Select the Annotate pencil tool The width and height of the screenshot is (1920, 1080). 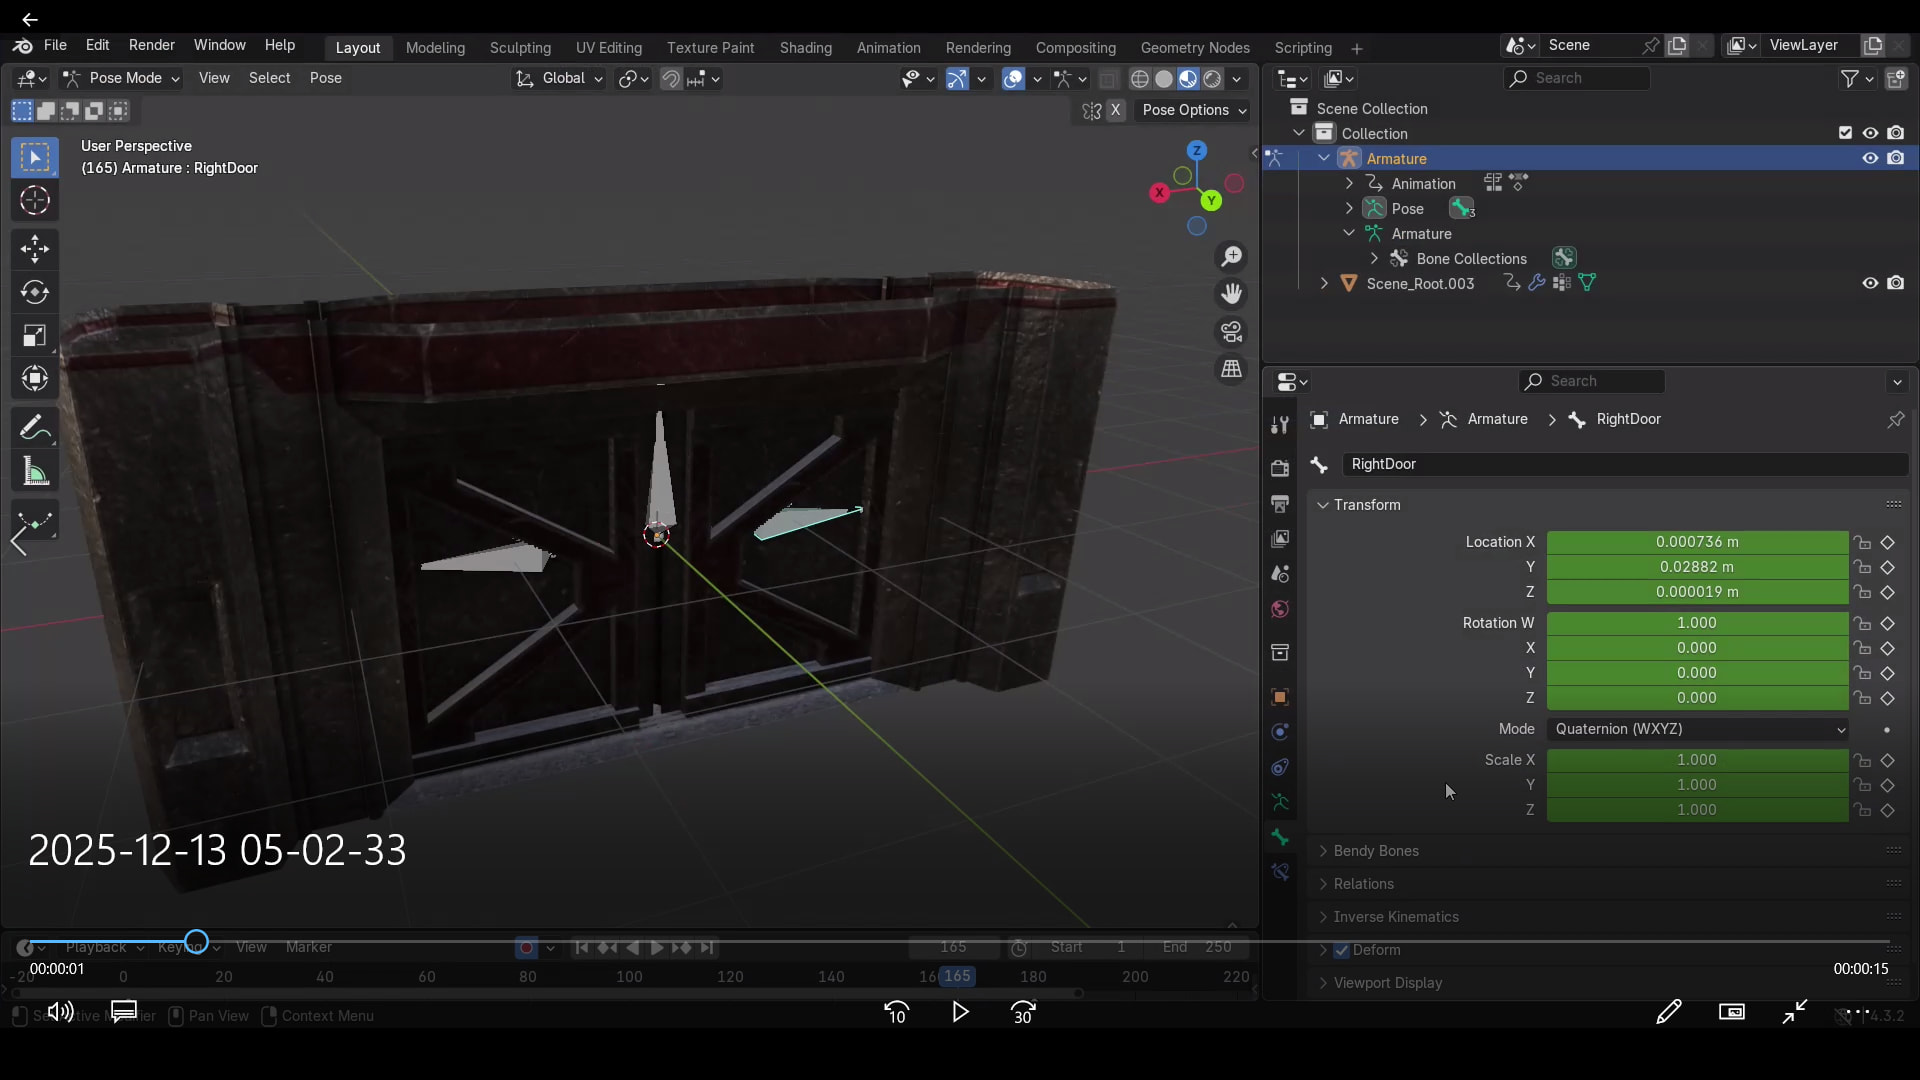point(35,429)
